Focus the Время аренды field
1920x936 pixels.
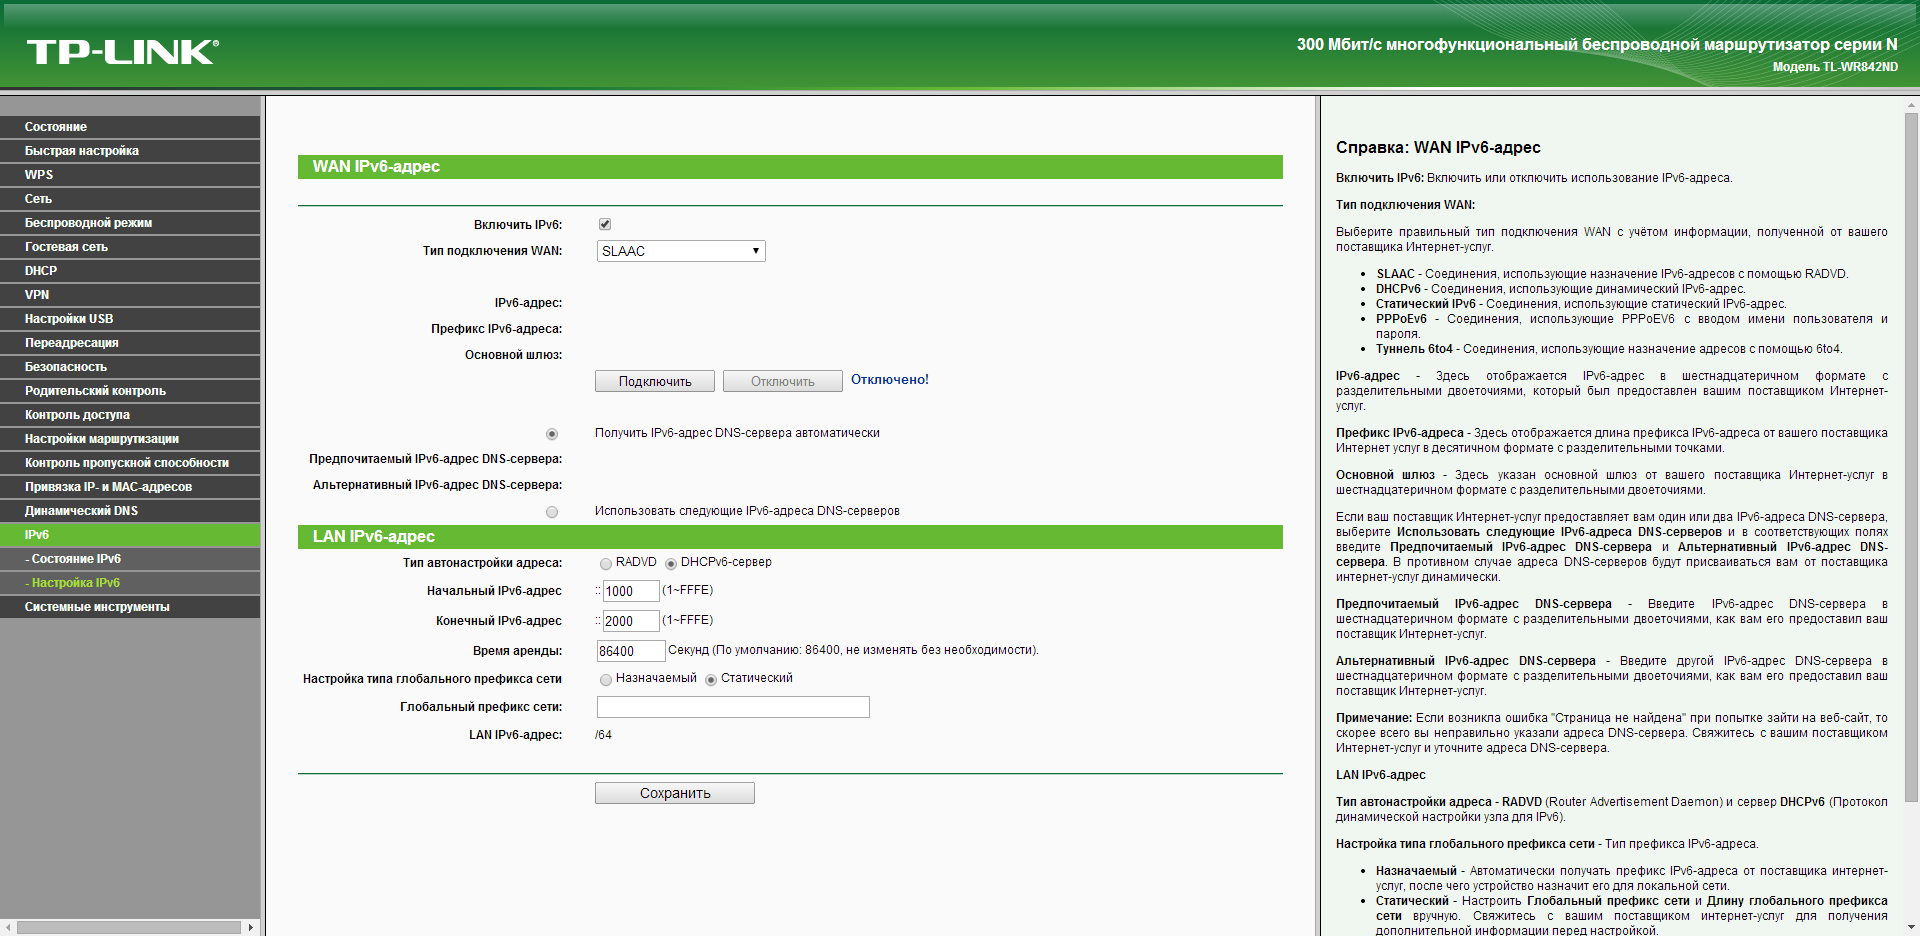pos(631,651)
